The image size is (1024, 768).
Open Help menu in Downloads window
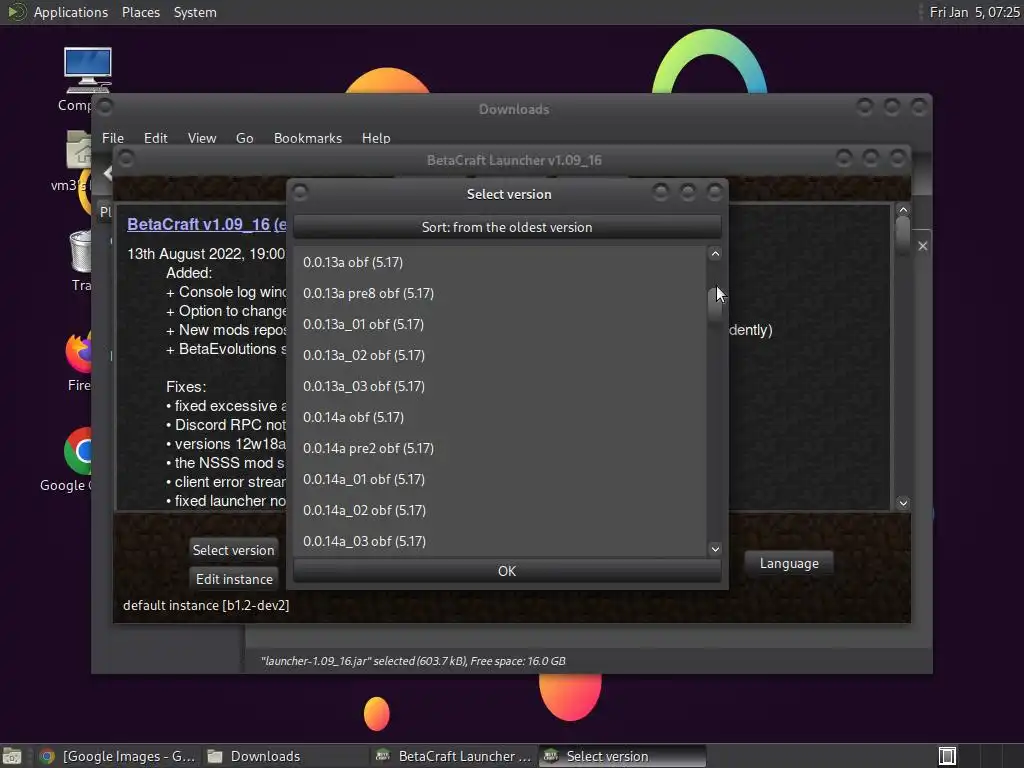coord(376,138)
